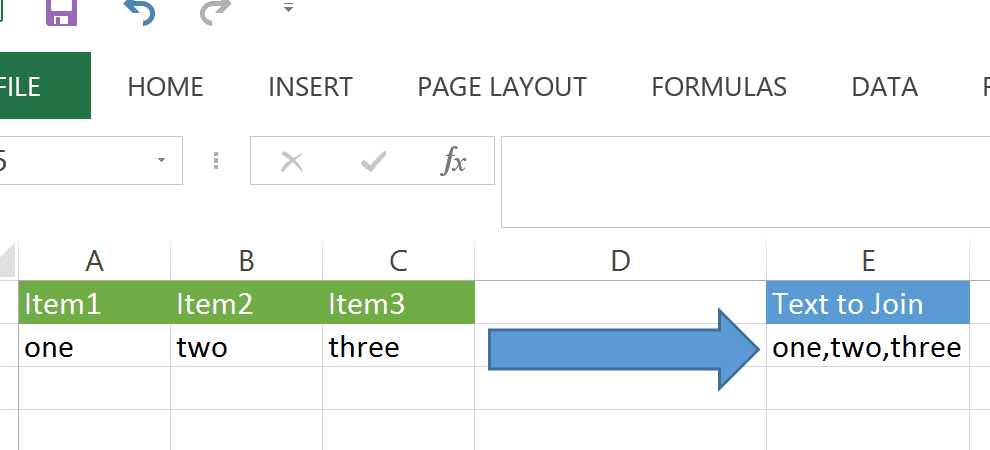Click the Undo arrow icon
The height and width of the screenshot is (450, 990).
[x=139, y=12]
